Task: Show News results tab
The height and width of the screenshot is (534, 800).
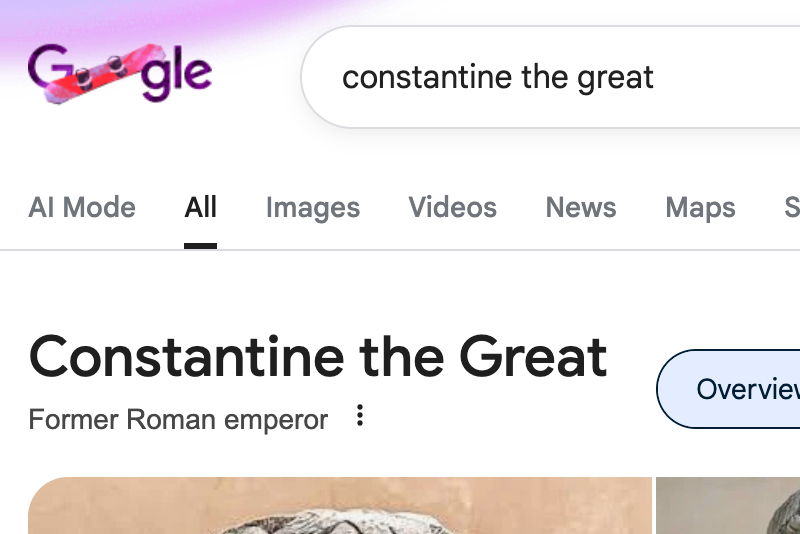Action: pos(580,207)
